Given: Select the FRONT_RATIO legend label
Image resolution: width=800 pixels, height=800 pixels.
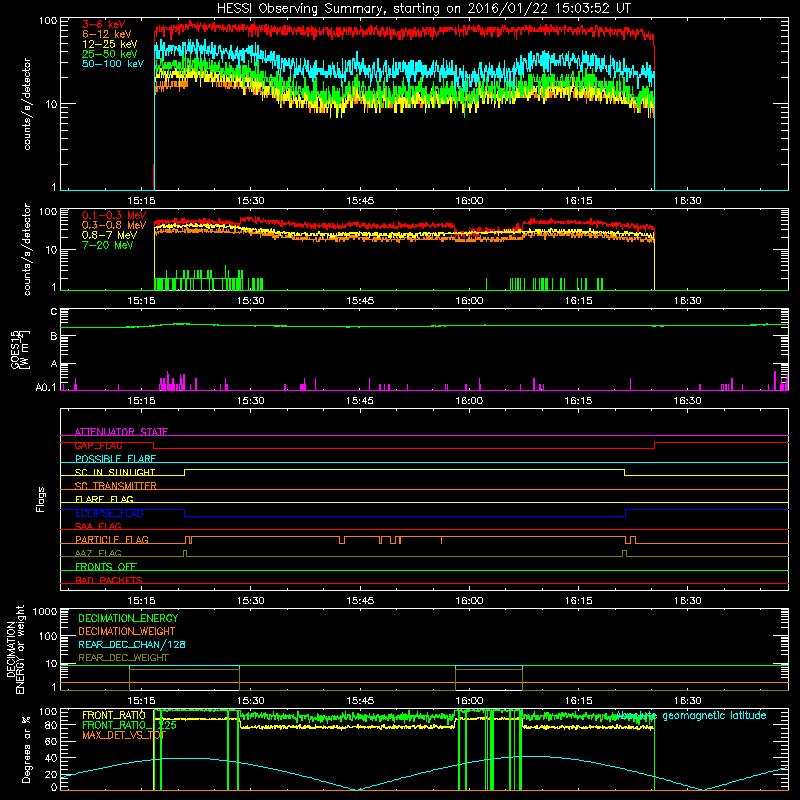Looking at the screenshot, I should [114, 715].
